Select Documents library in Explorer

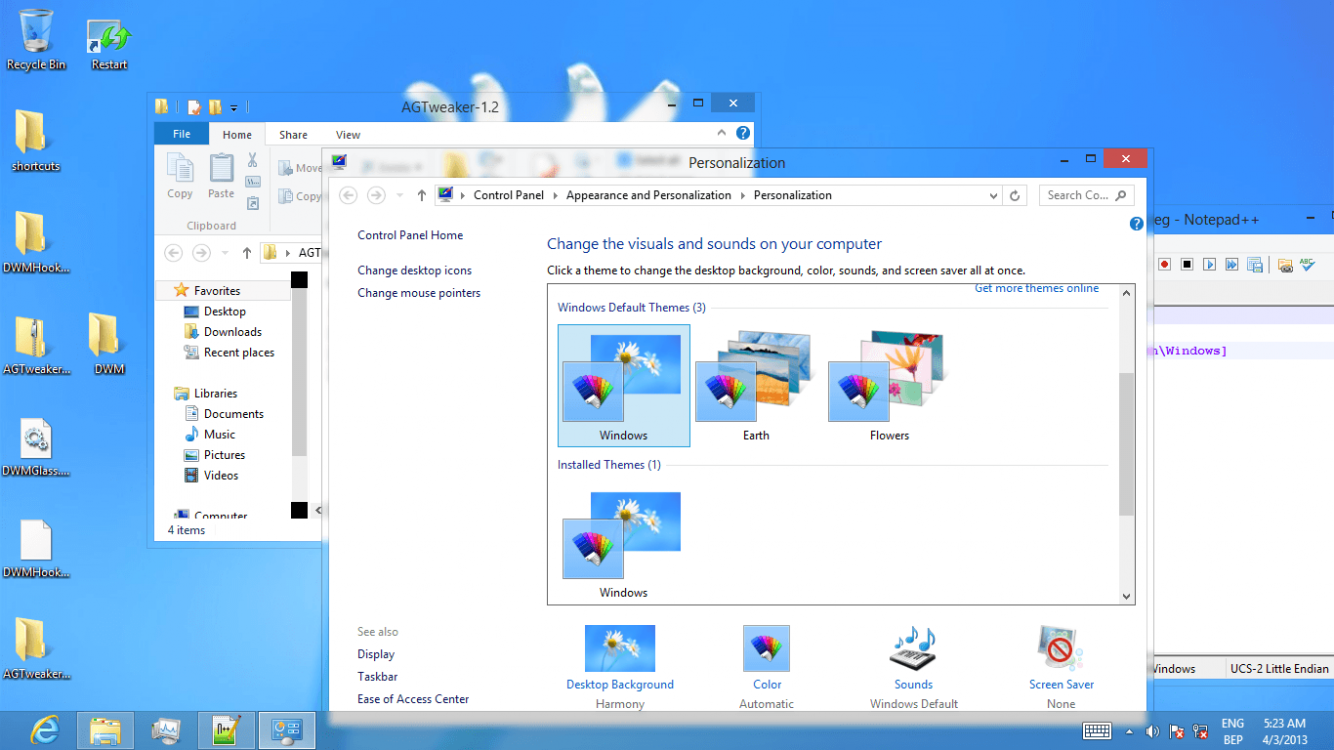click(224, 414)
